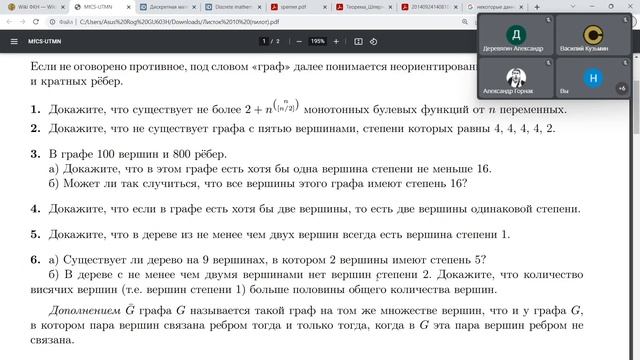Select the Василий Кузьмин participant tile
Screen dimensions: 640x360
coord(593,35)
